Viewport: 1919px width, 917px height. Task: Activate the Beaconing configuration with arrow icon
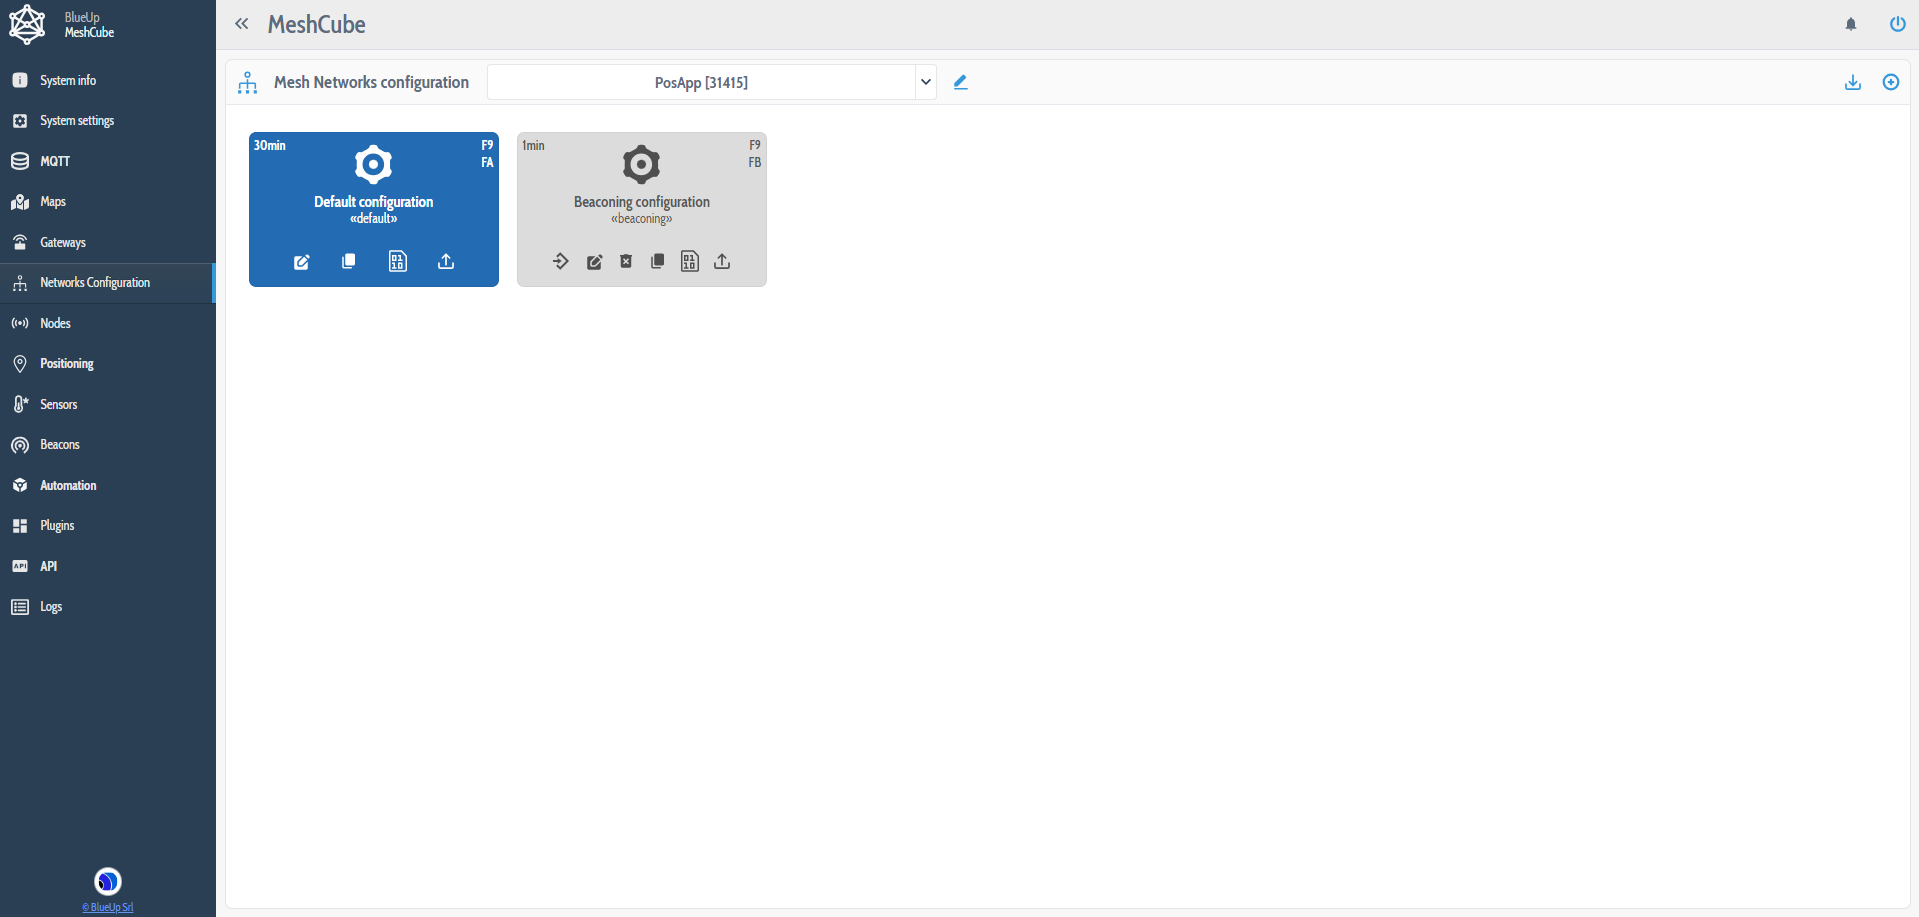pos(560,262)
